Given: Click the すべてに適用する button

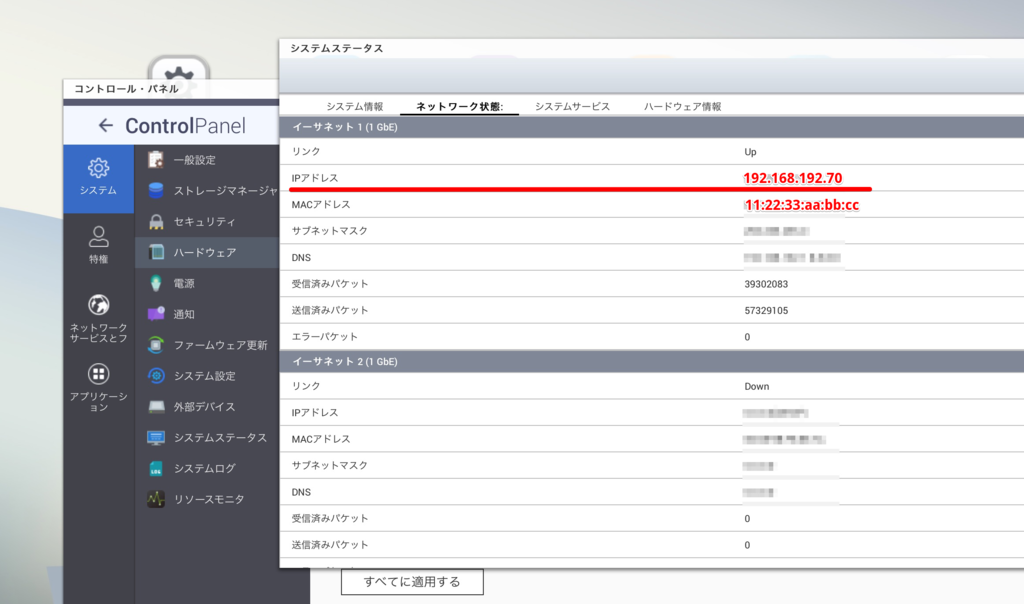Looking at the screenshot, I should pyautogui.click(x=412, y=582).
